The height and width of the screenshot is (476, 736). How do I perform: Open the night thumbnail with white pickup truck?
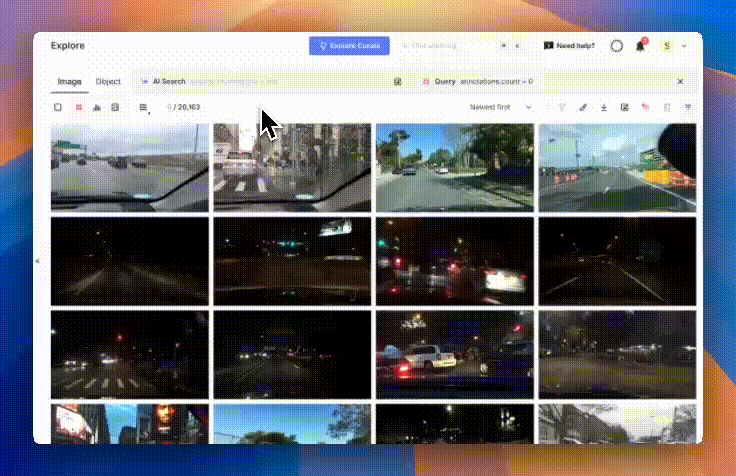click(455, 355)
